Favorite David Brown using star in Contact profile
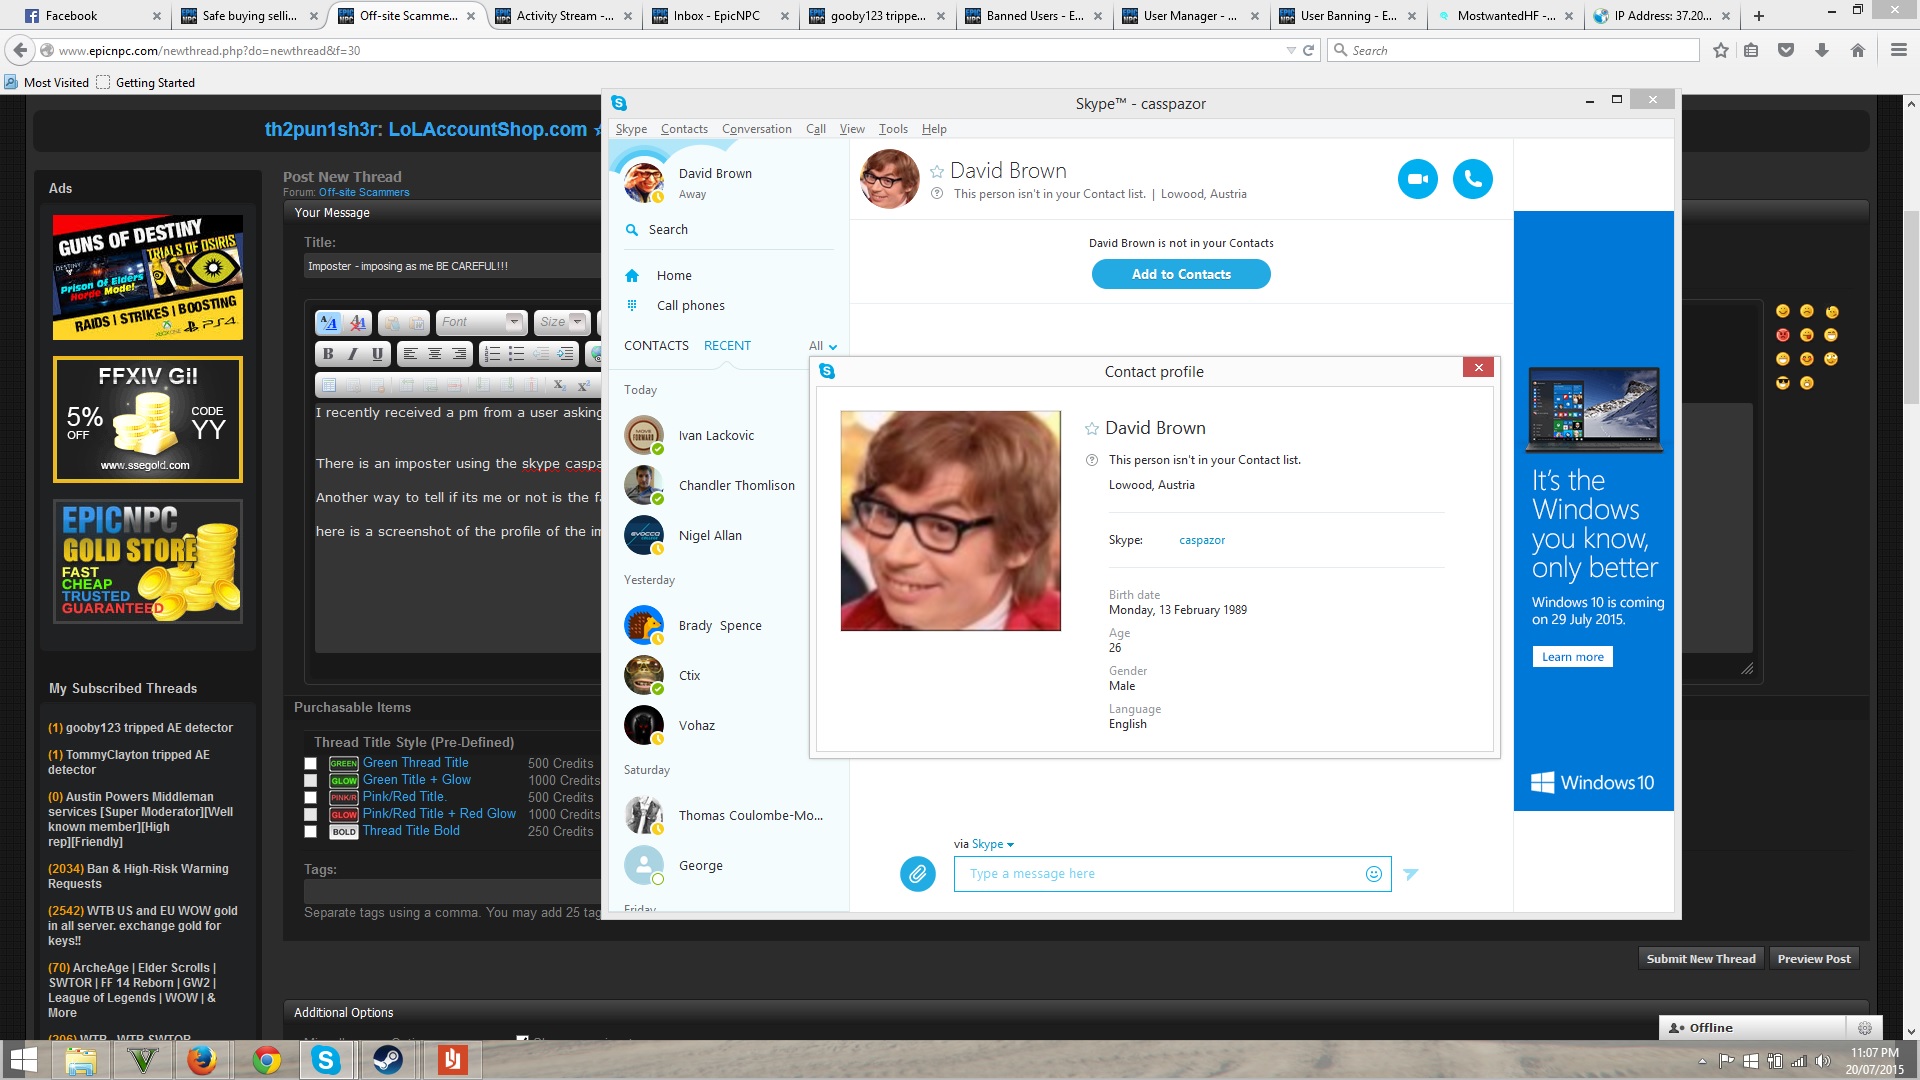 coord(1092,429)
